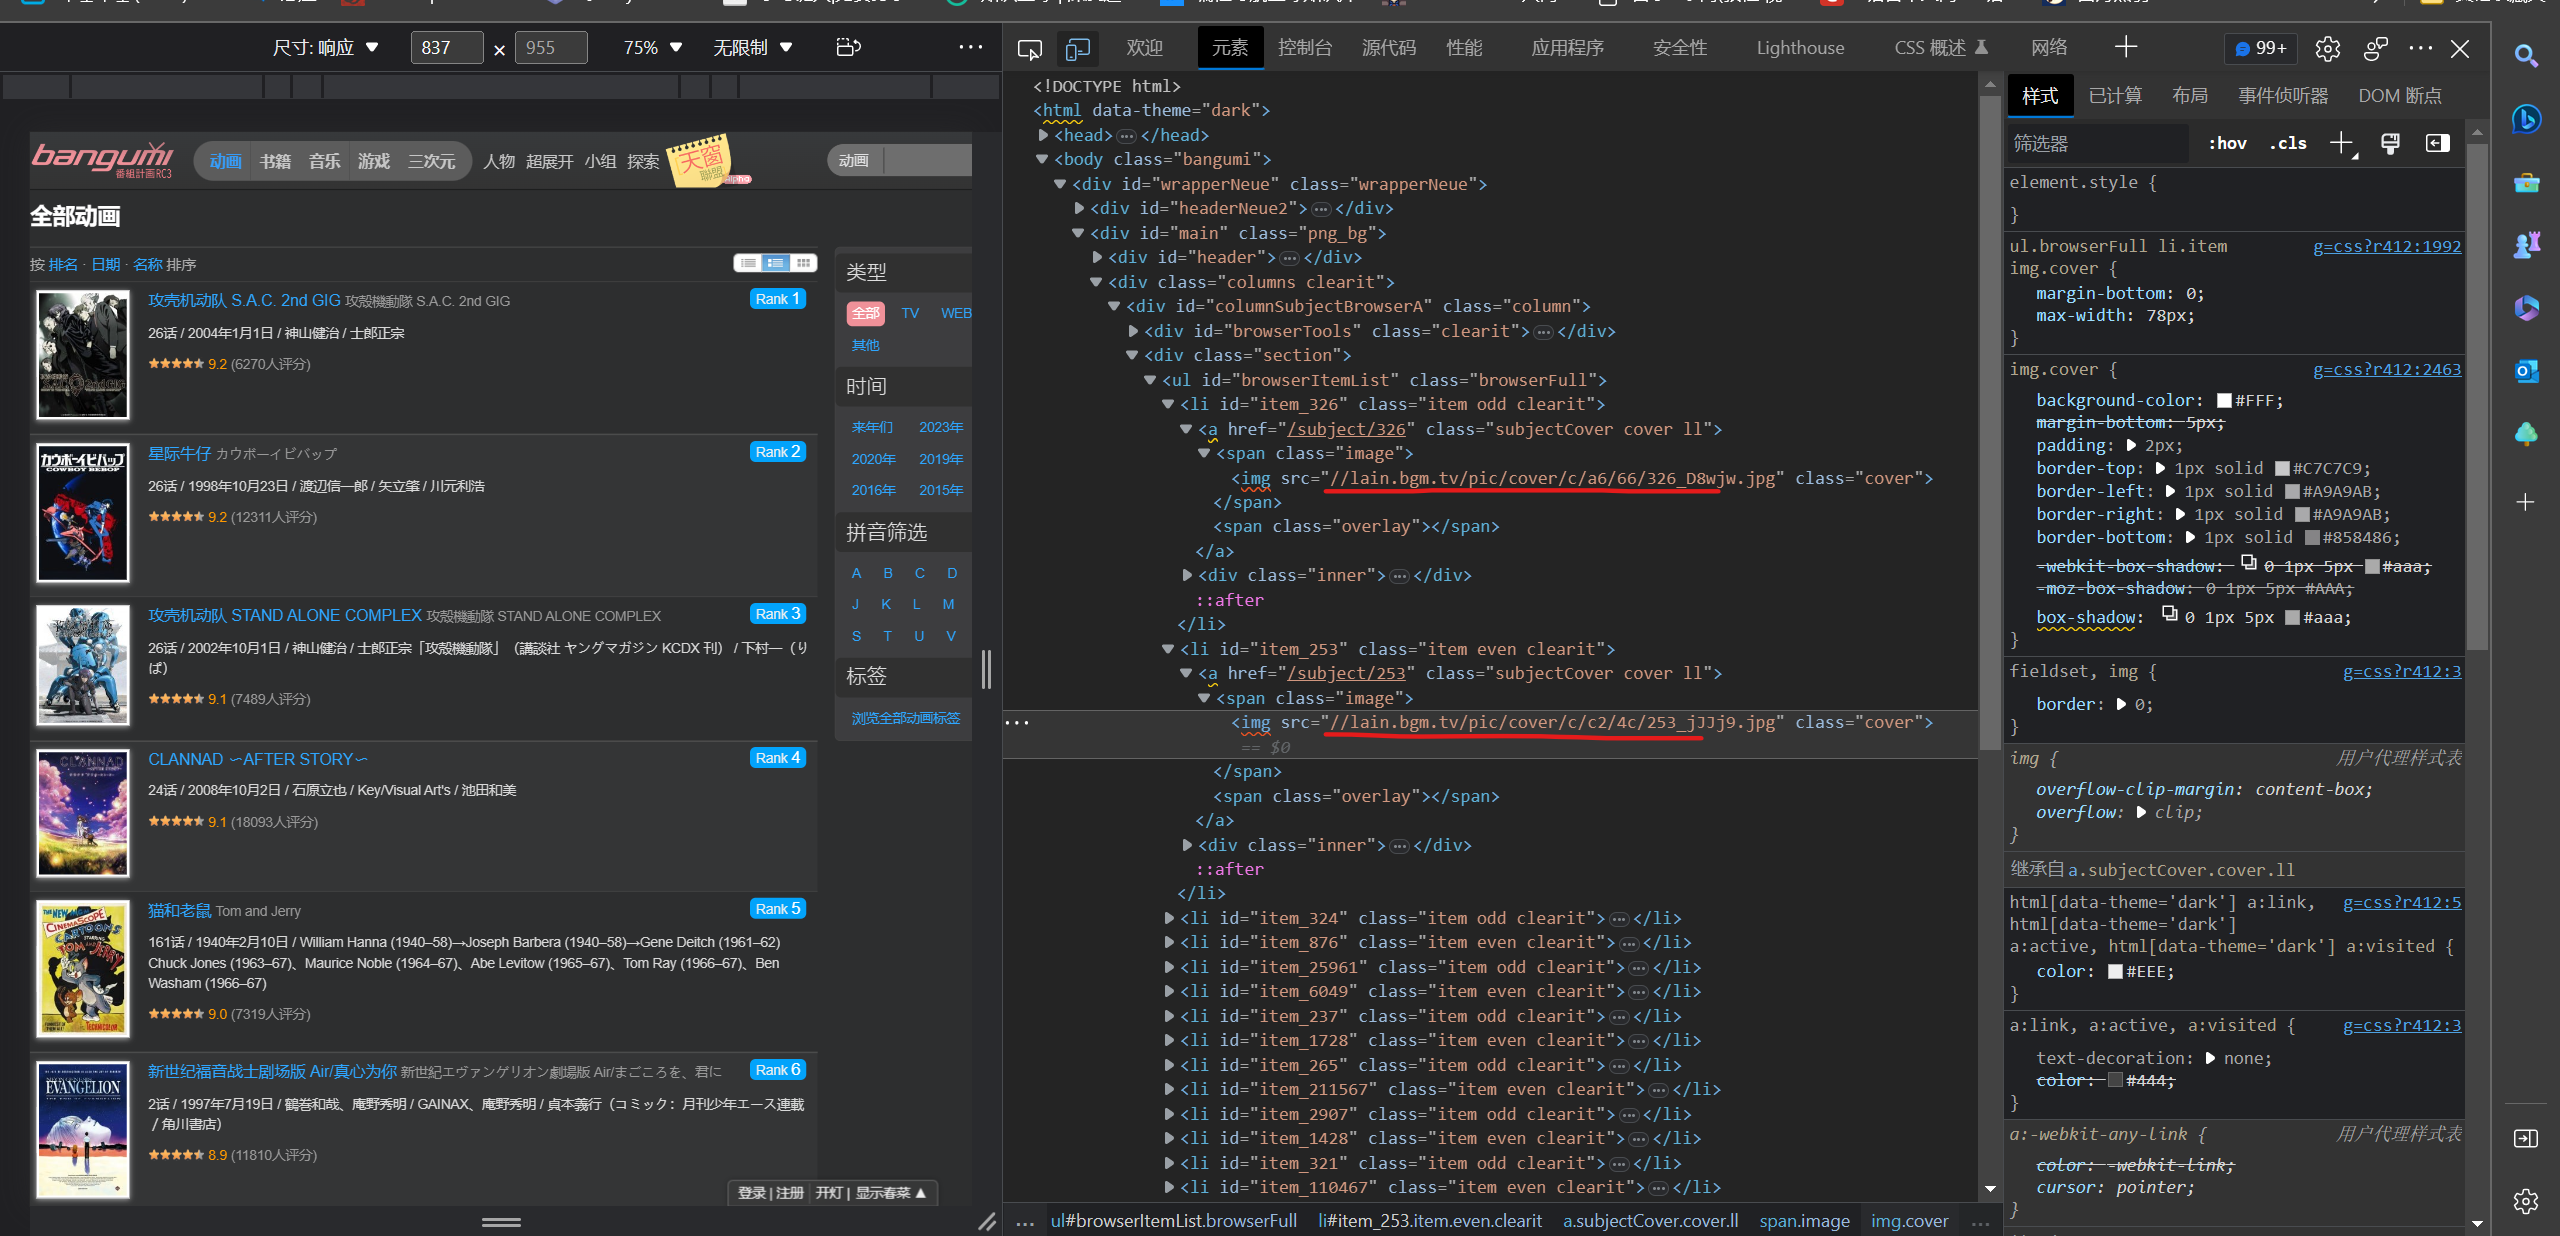
Task: Open the 99+ issues badge
Action: (x=2261, y=48)
